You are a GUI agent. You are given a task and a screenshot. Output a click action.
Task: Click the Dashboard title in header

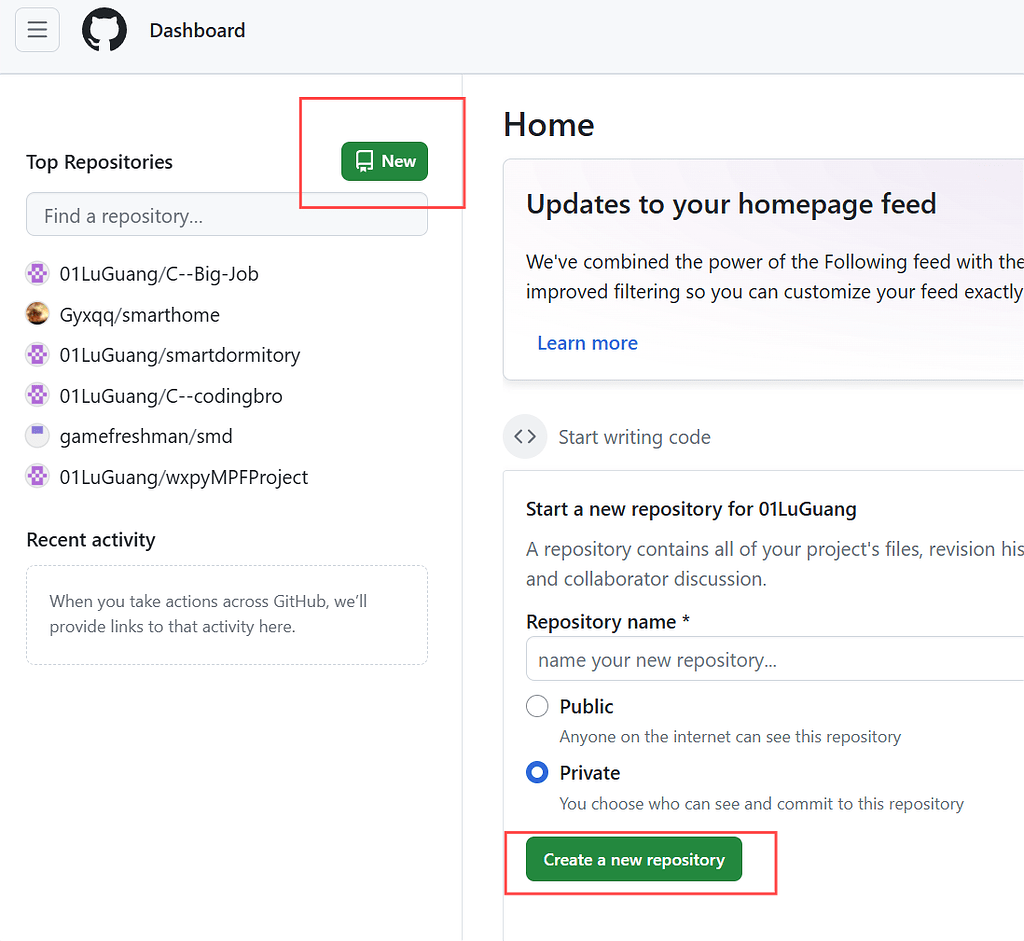click(x=197, y=30)
